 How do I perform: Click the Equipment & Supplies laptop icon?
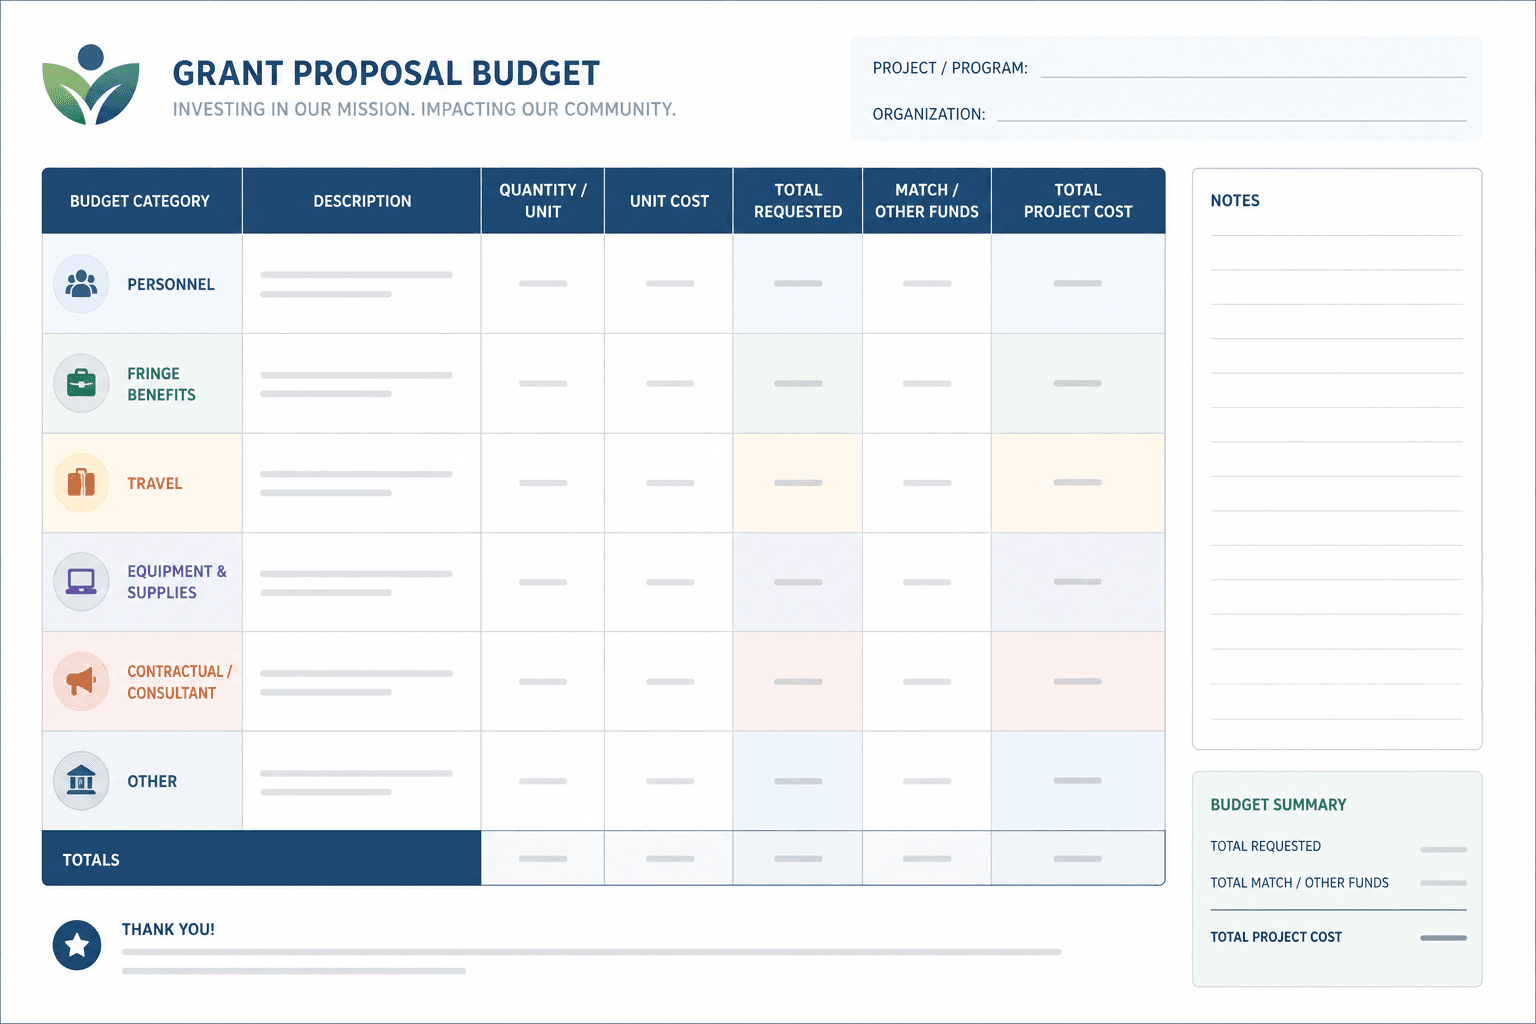coord(81,581)
